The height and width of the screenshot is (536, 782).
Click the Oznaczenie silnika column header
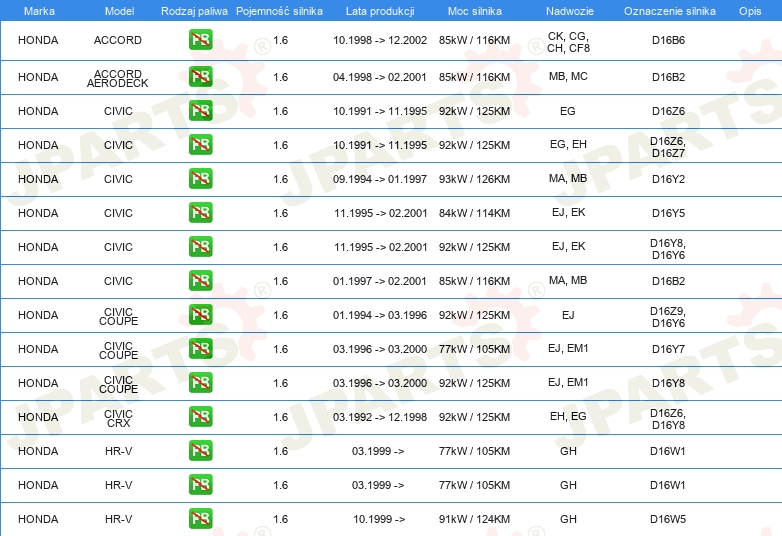tap(669, 11)
